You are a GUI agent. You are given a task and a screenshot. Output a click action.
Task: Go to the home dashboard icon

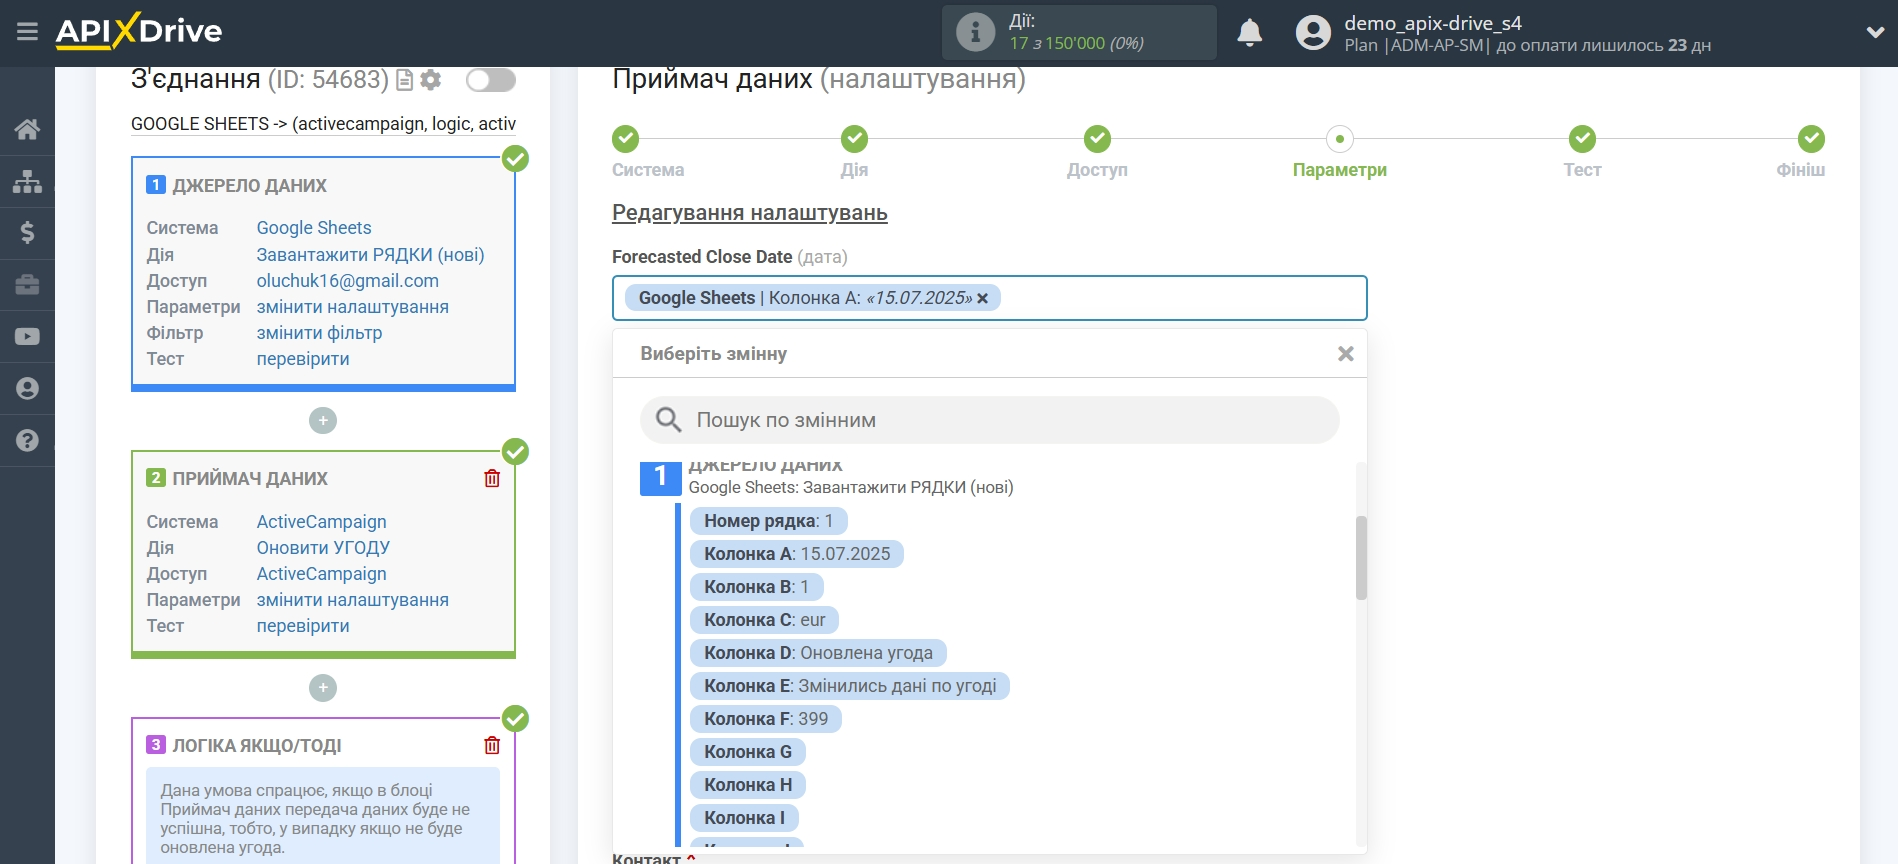27,129
